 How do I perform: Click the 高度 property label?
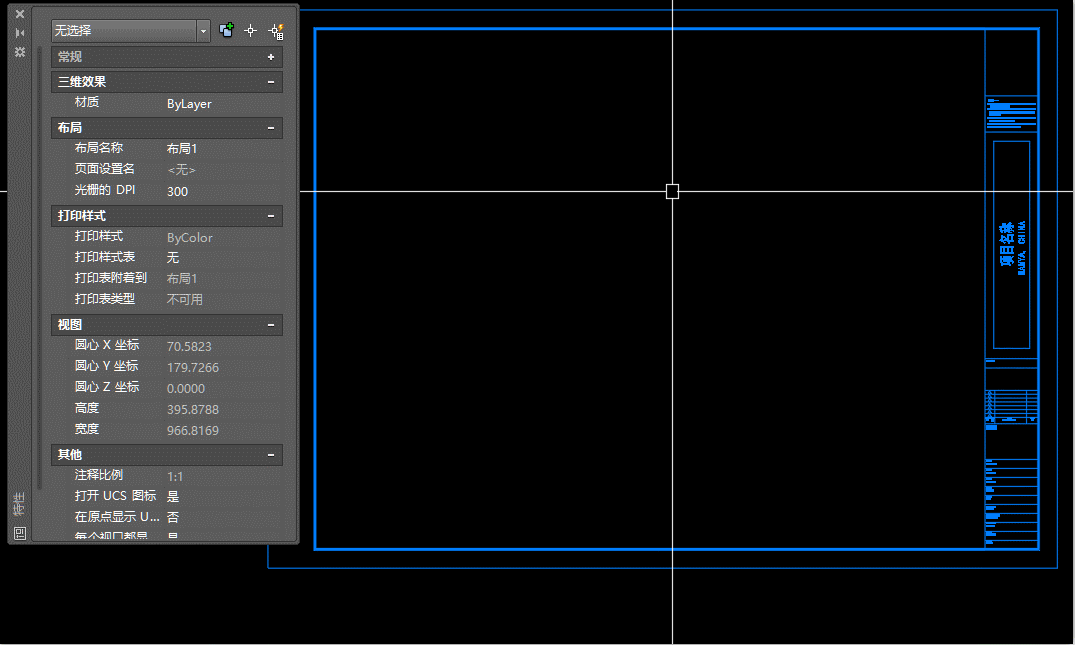point(87,408)
